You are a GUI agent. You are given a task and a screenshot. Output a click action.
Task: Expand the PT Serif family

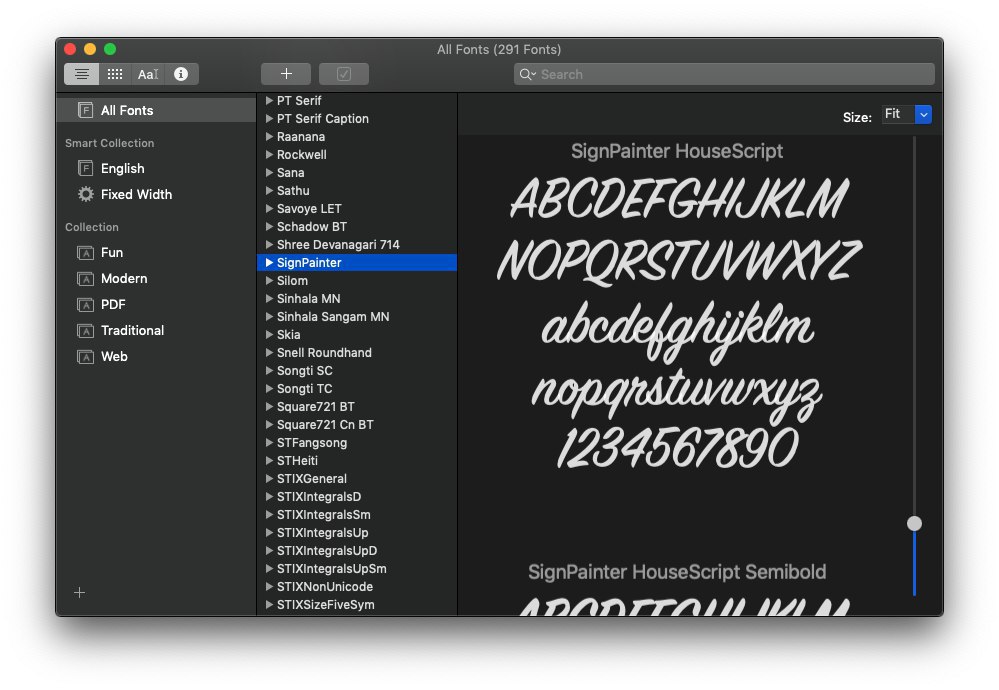coord(270,101)
